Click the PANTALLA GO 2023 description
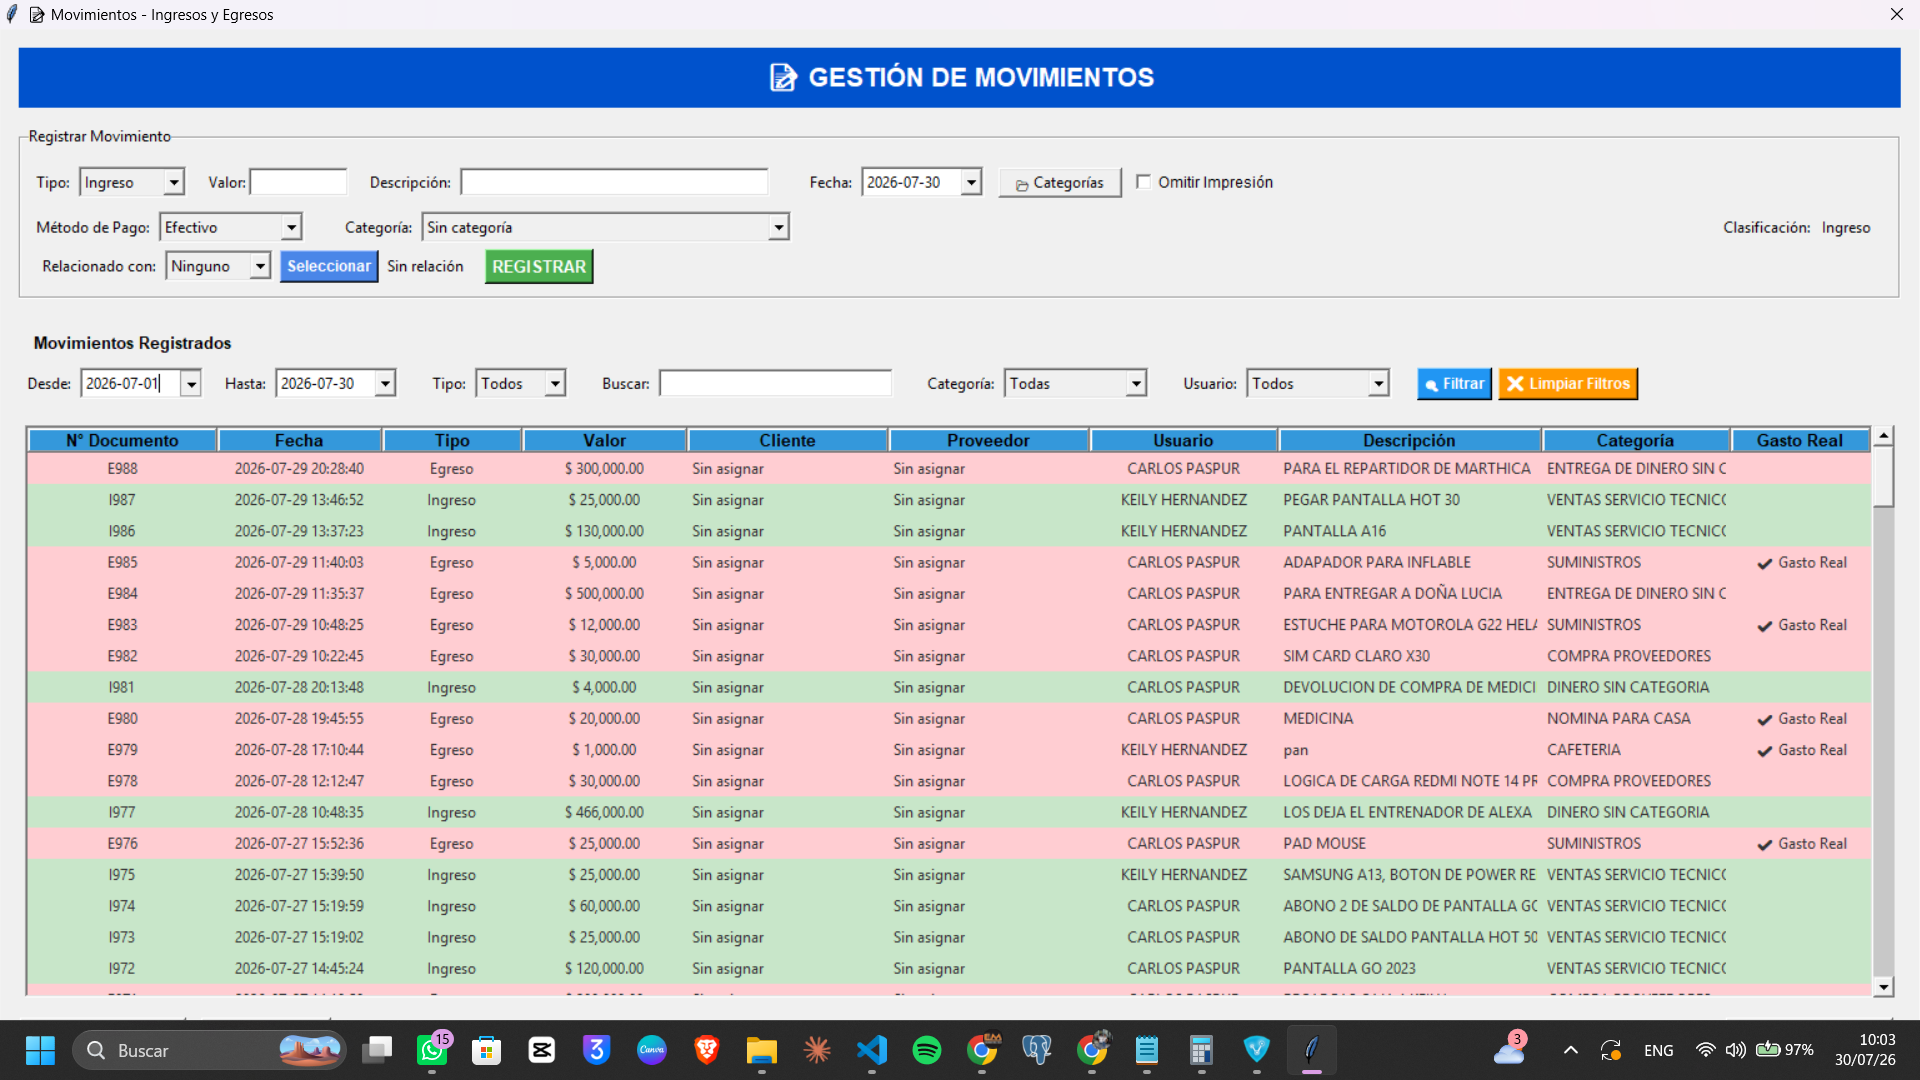 [x=1349, y=969]
